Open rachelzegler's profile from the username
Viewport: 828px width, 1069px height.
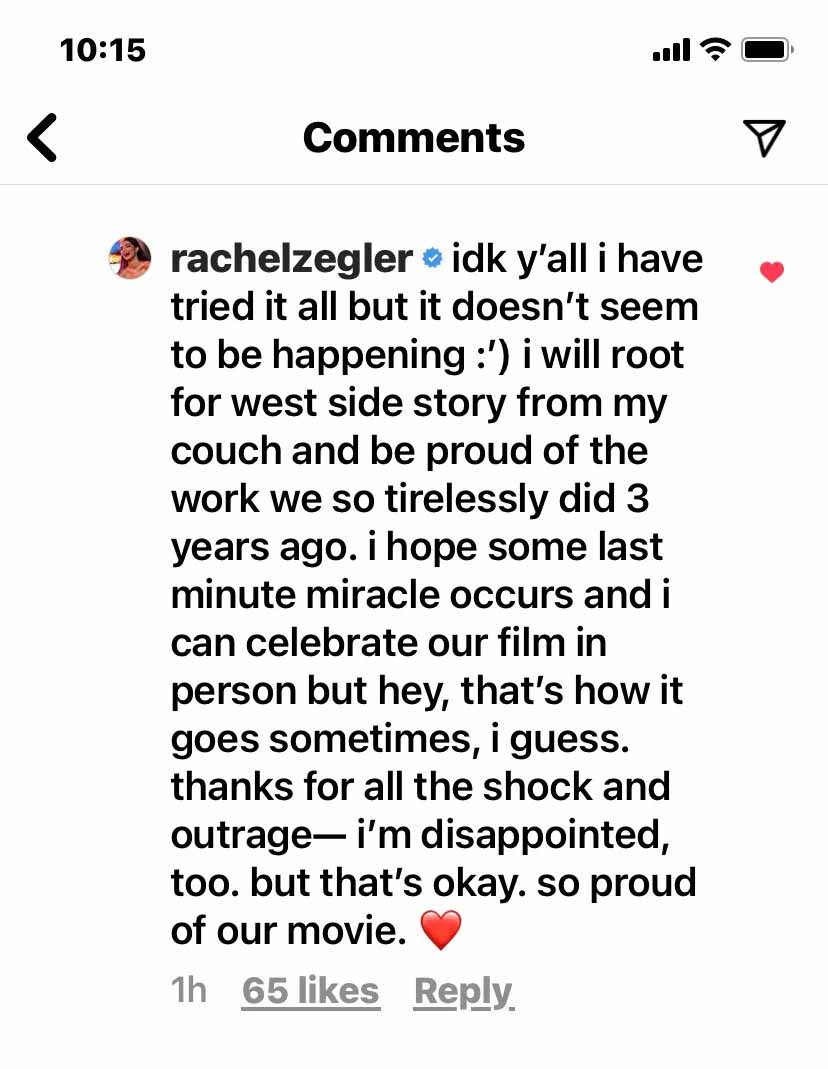(292, 259)
